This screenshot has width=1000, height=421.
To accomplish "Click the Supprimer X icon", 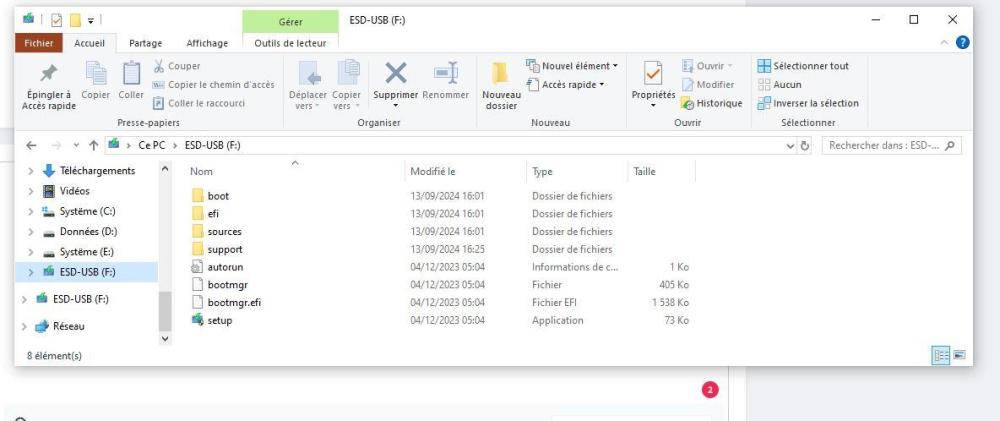I will [x=395, y=73].
